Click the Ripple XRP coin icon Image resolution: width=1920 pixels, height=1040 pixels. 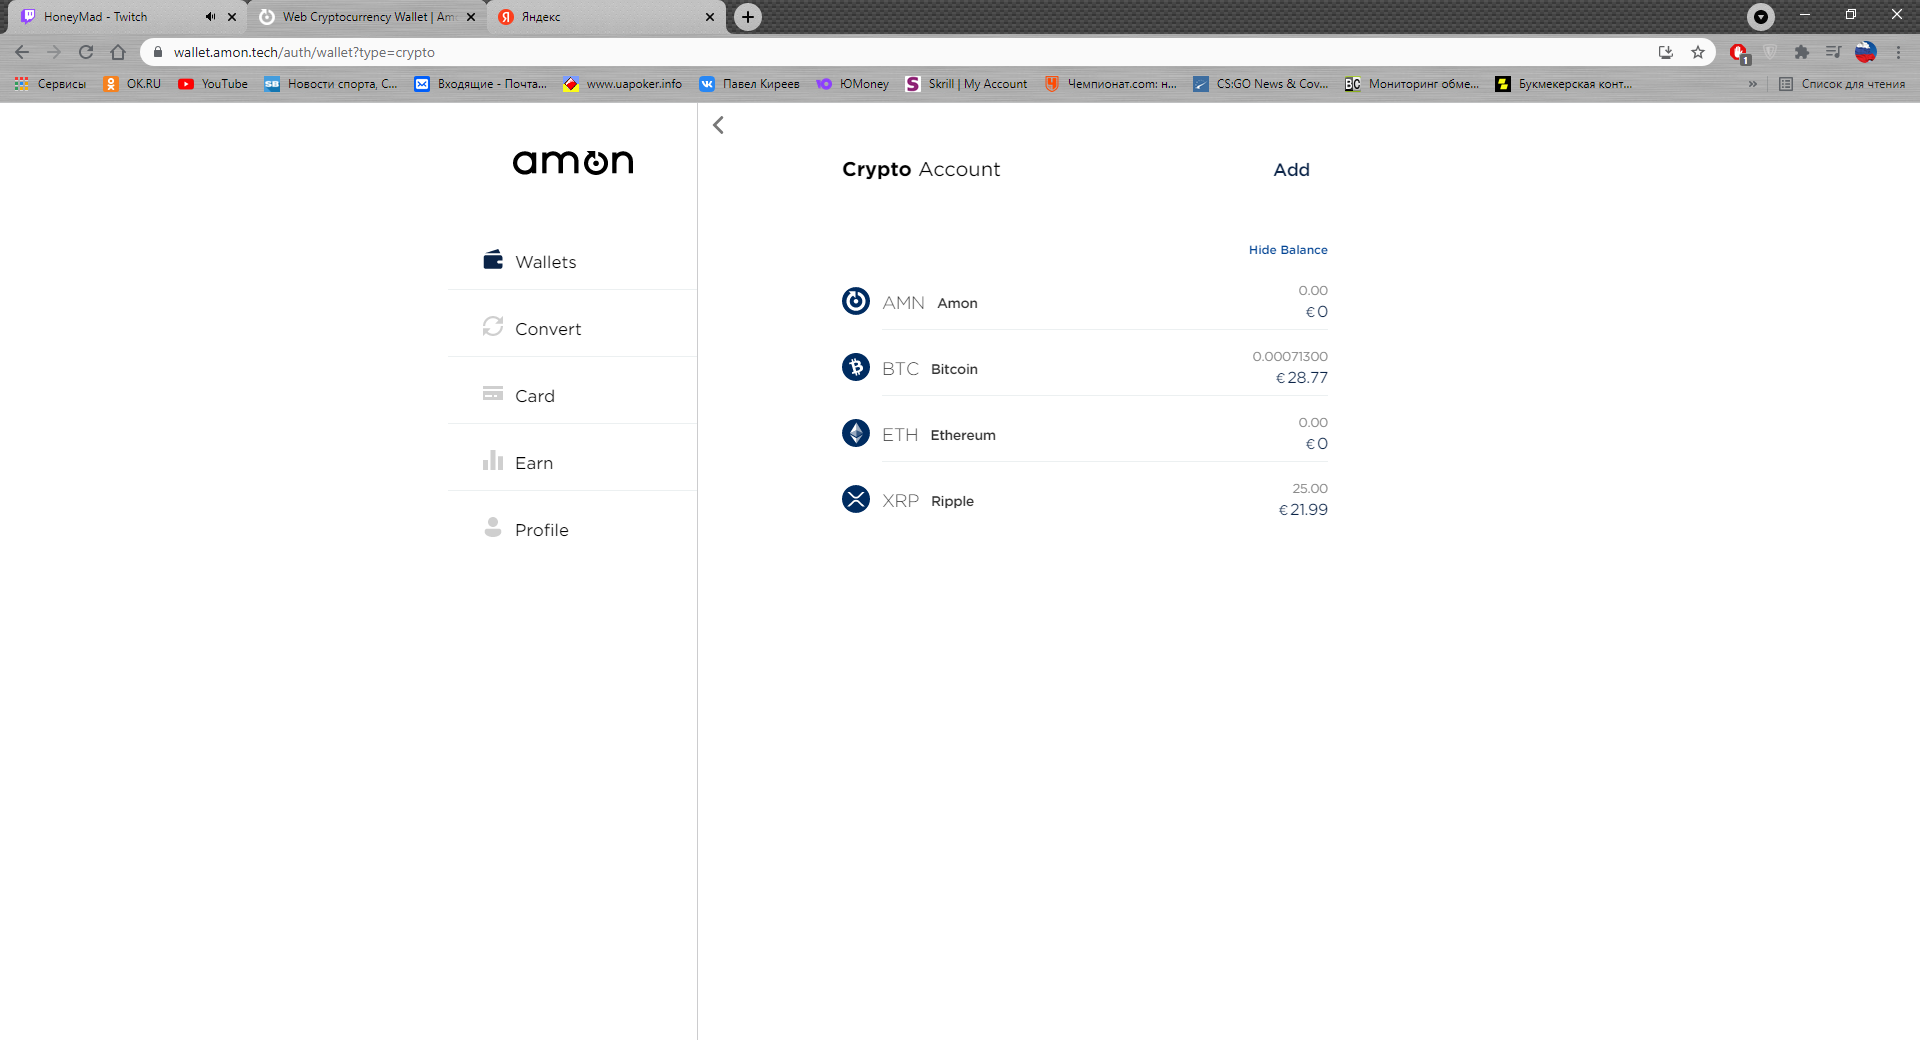[856, 499]
